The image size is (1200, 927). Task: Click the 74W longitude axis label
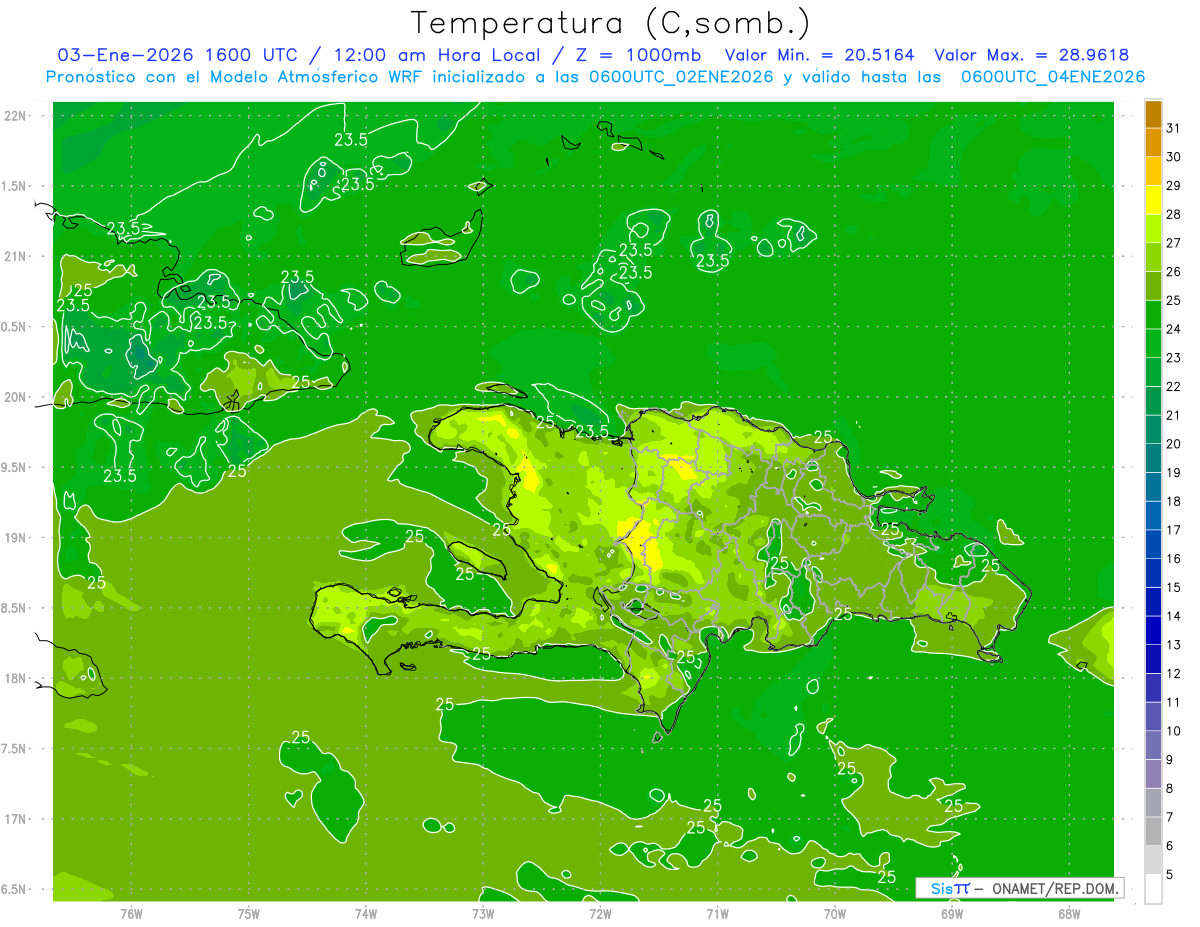366,914
